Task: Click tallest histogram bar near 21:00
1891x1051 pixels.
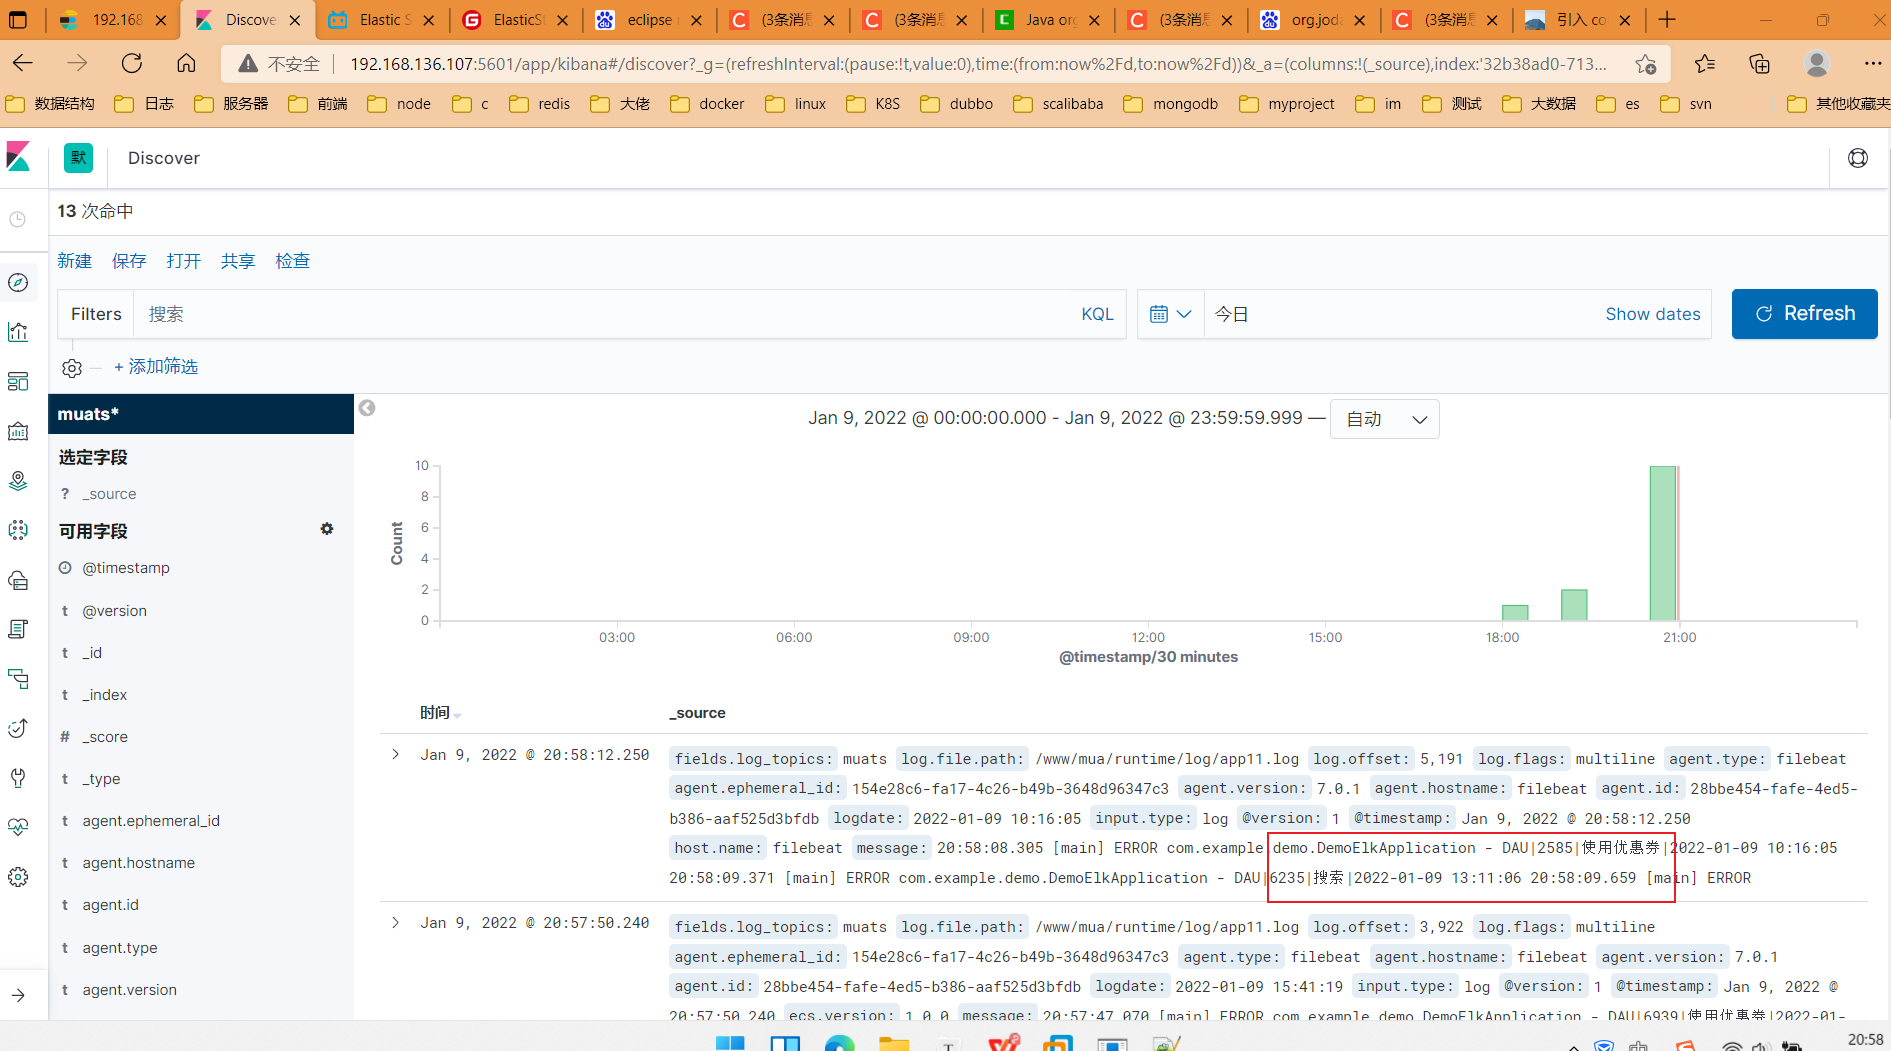Action: [x=1663, y=543]
